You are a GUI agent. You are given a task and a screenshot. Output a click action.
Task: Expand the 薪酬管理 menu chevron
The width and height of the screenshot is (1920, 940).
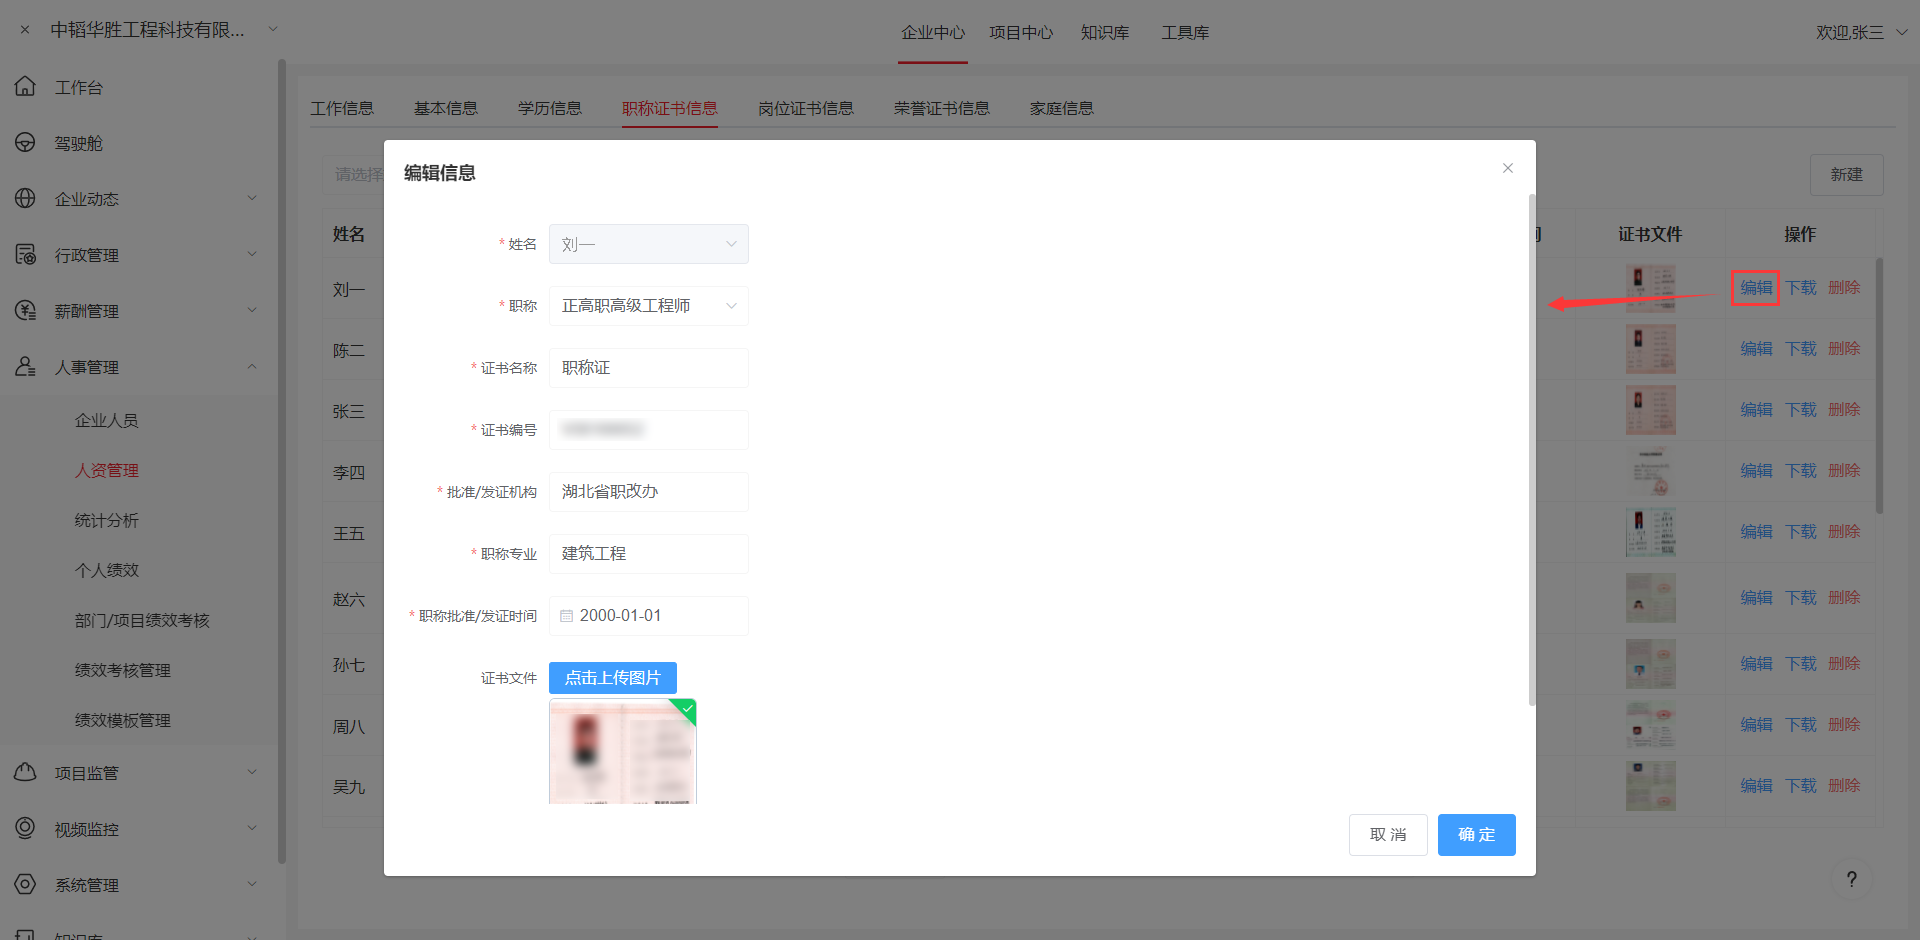coord(252,310)
